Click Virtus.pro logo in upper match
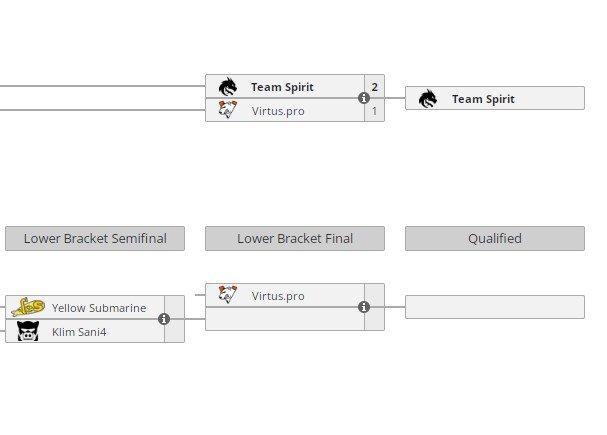607x435 pixels. click(x=229, y=110)
